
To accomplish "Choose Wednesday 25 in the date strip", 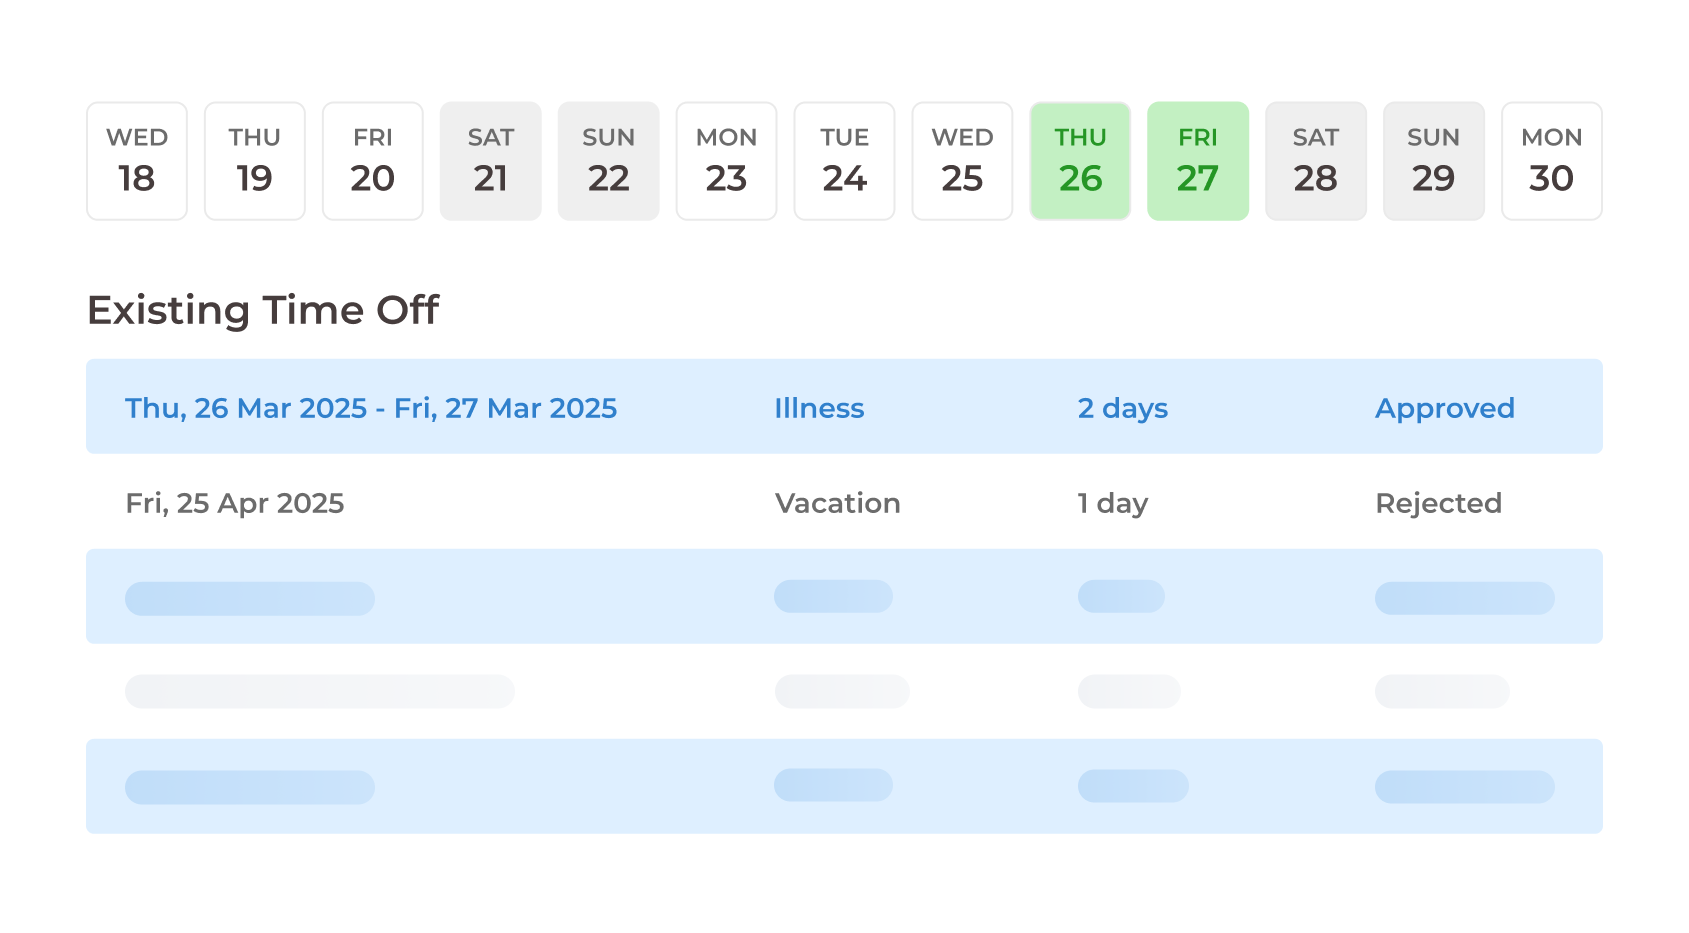I will tap(963, 161).
